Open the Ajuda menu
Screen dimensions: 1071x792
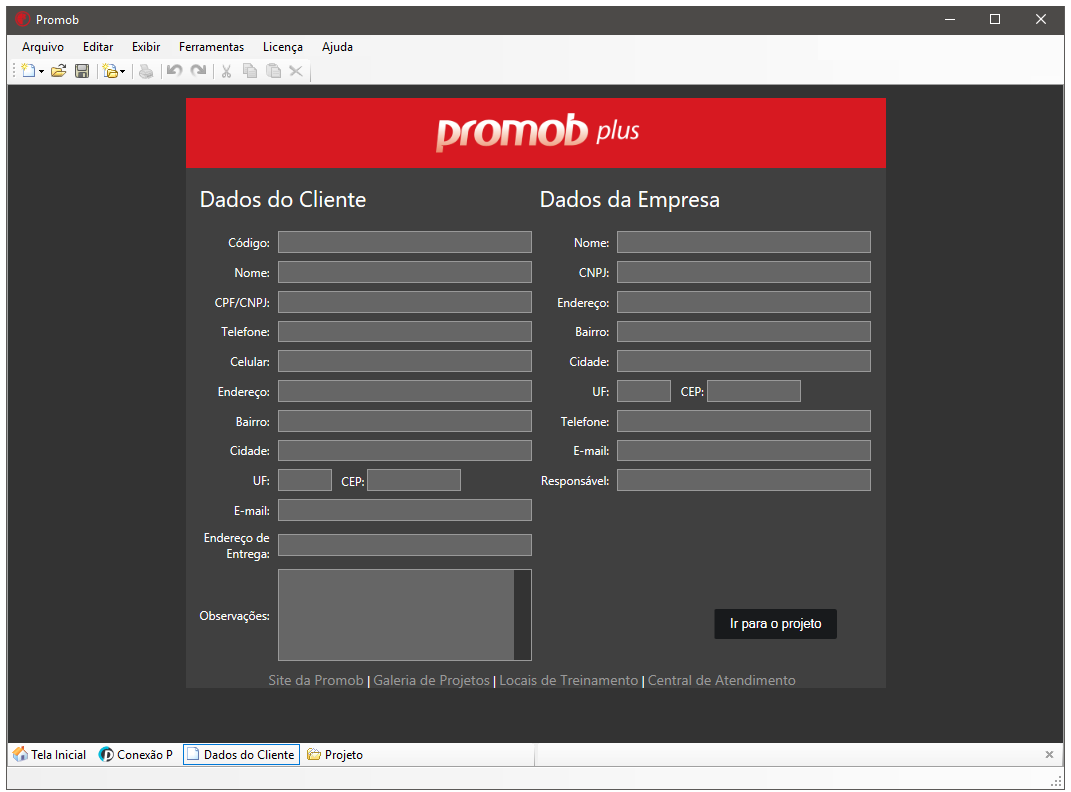(x=337, y=46)
